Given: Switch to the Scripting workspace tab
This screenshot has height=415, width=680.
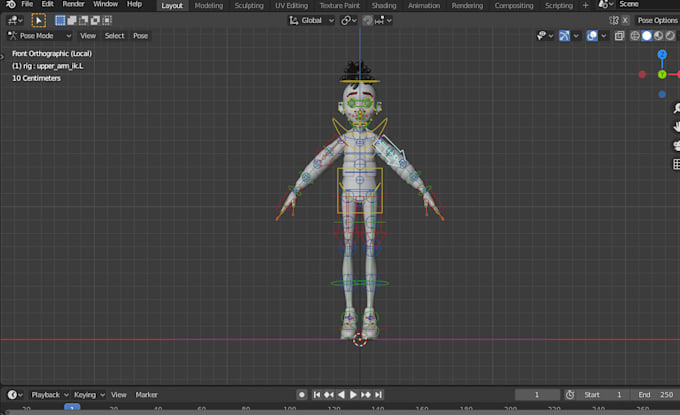Looking at the screenshot, I should pyautogui.click(x=559, y=6).
